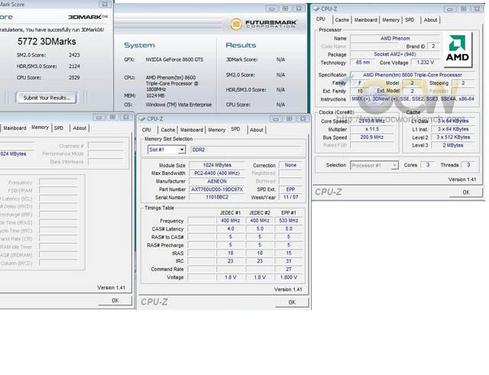Click OK in the processor CPU-Z window
The image size is (489, 375).
[466, 192]
